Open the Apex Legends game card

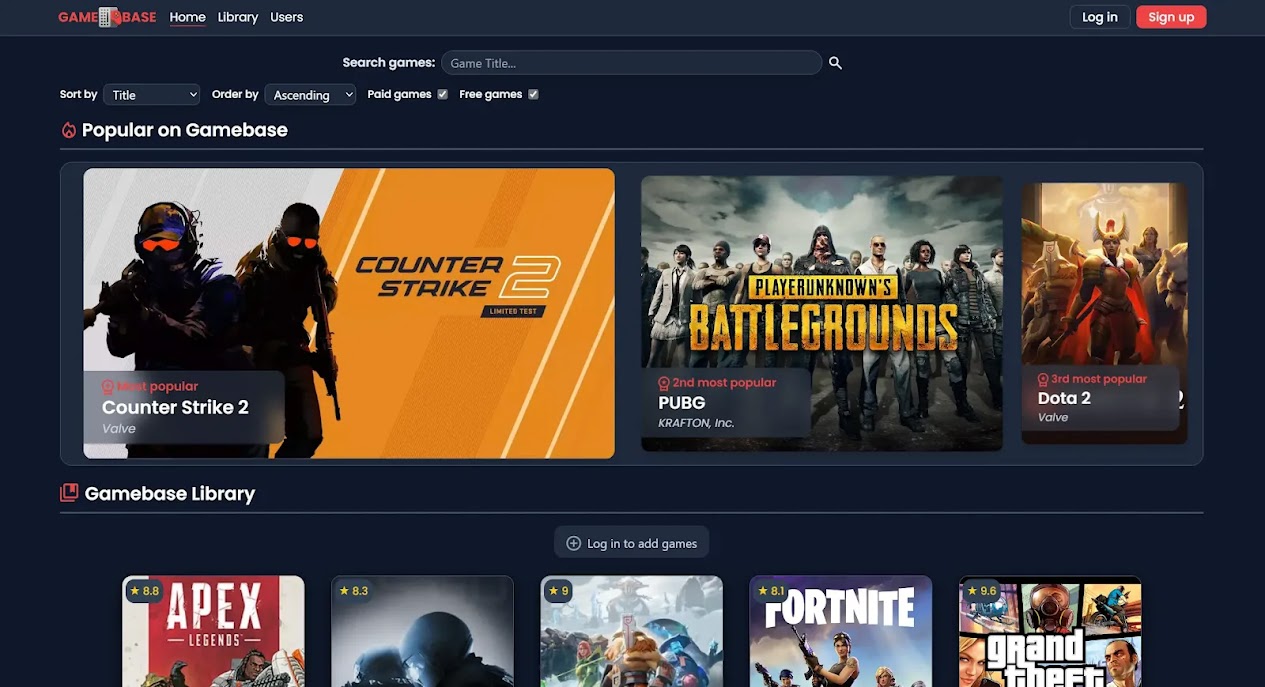(x=213, y=631)
